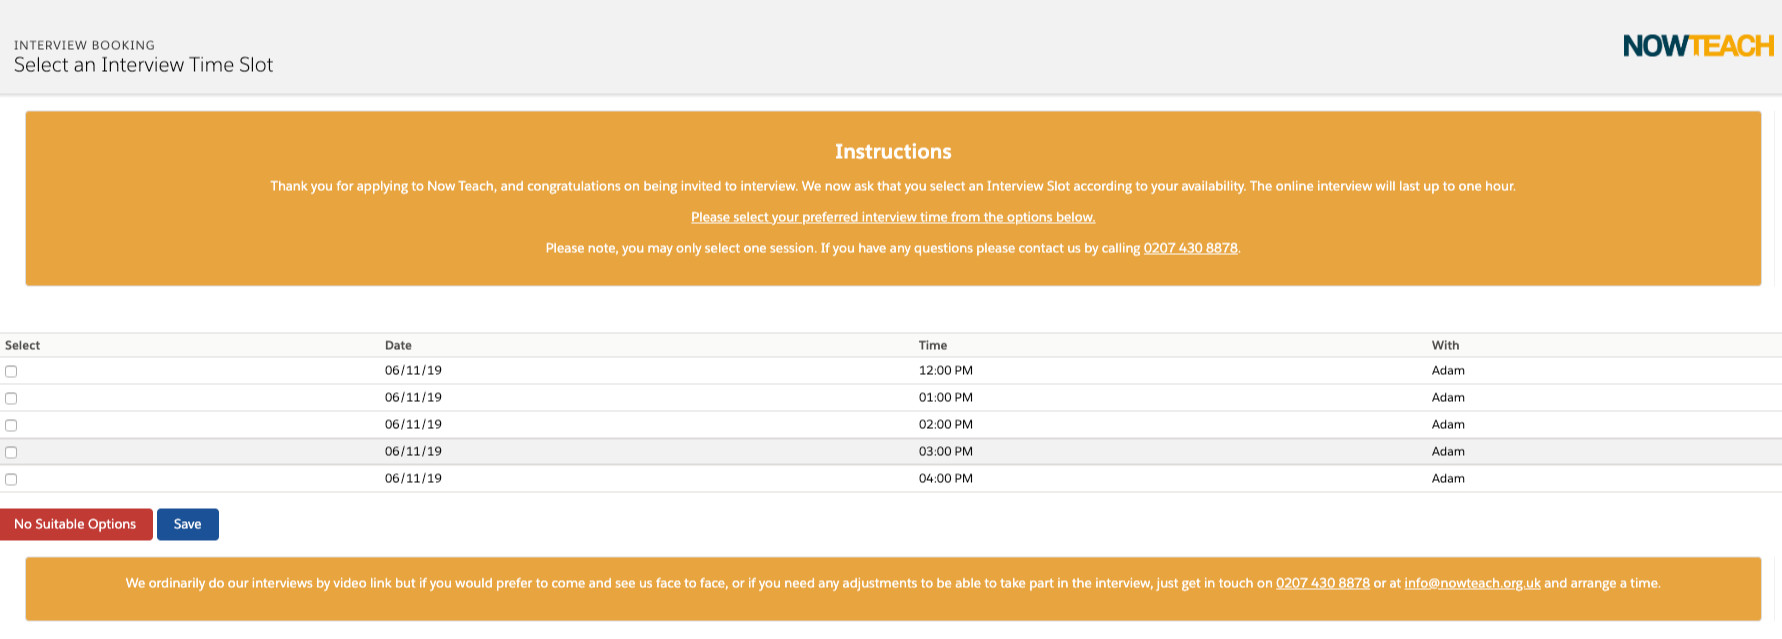This screenshot has width=1782, height=639.
Task: Click the 06/11/19 date in the 12:00 PM row
Action: point(413,370)
